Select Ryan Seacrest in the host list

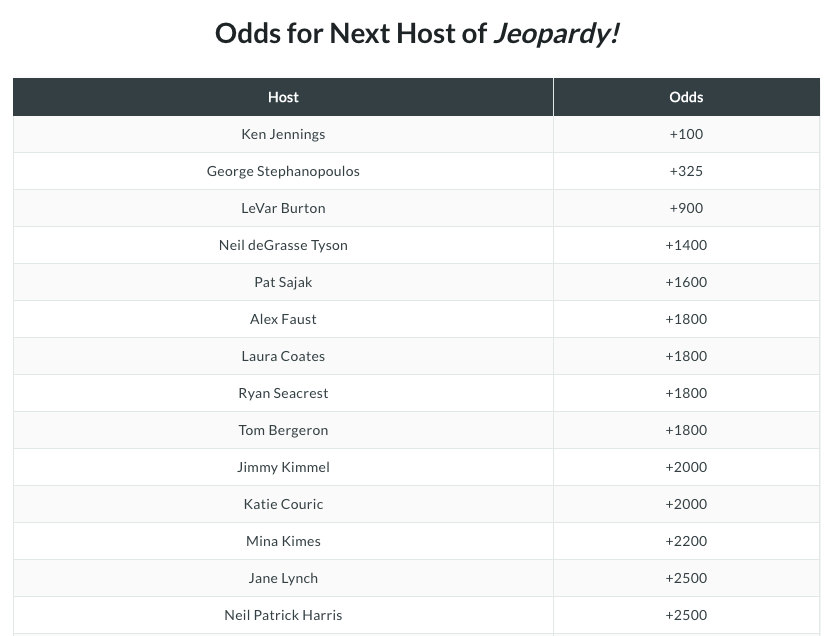pyautogui.click(x=283, y=393)
